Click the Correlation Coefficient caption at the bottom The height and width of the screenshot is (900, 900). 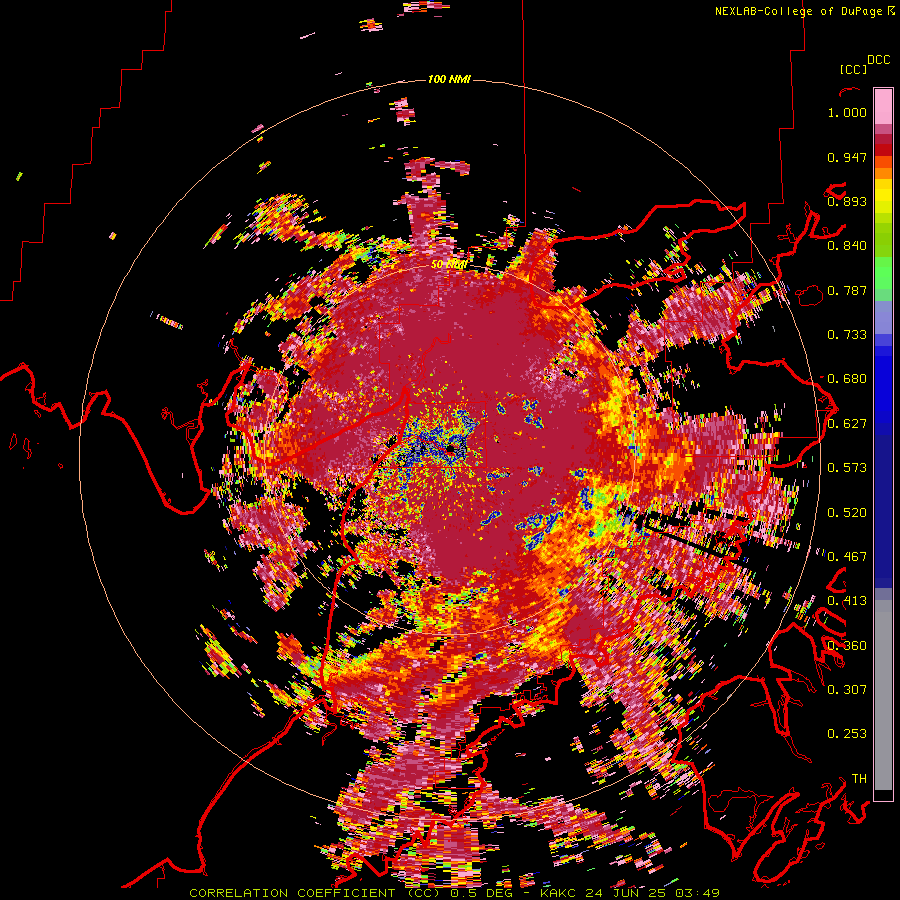point(454,893)
